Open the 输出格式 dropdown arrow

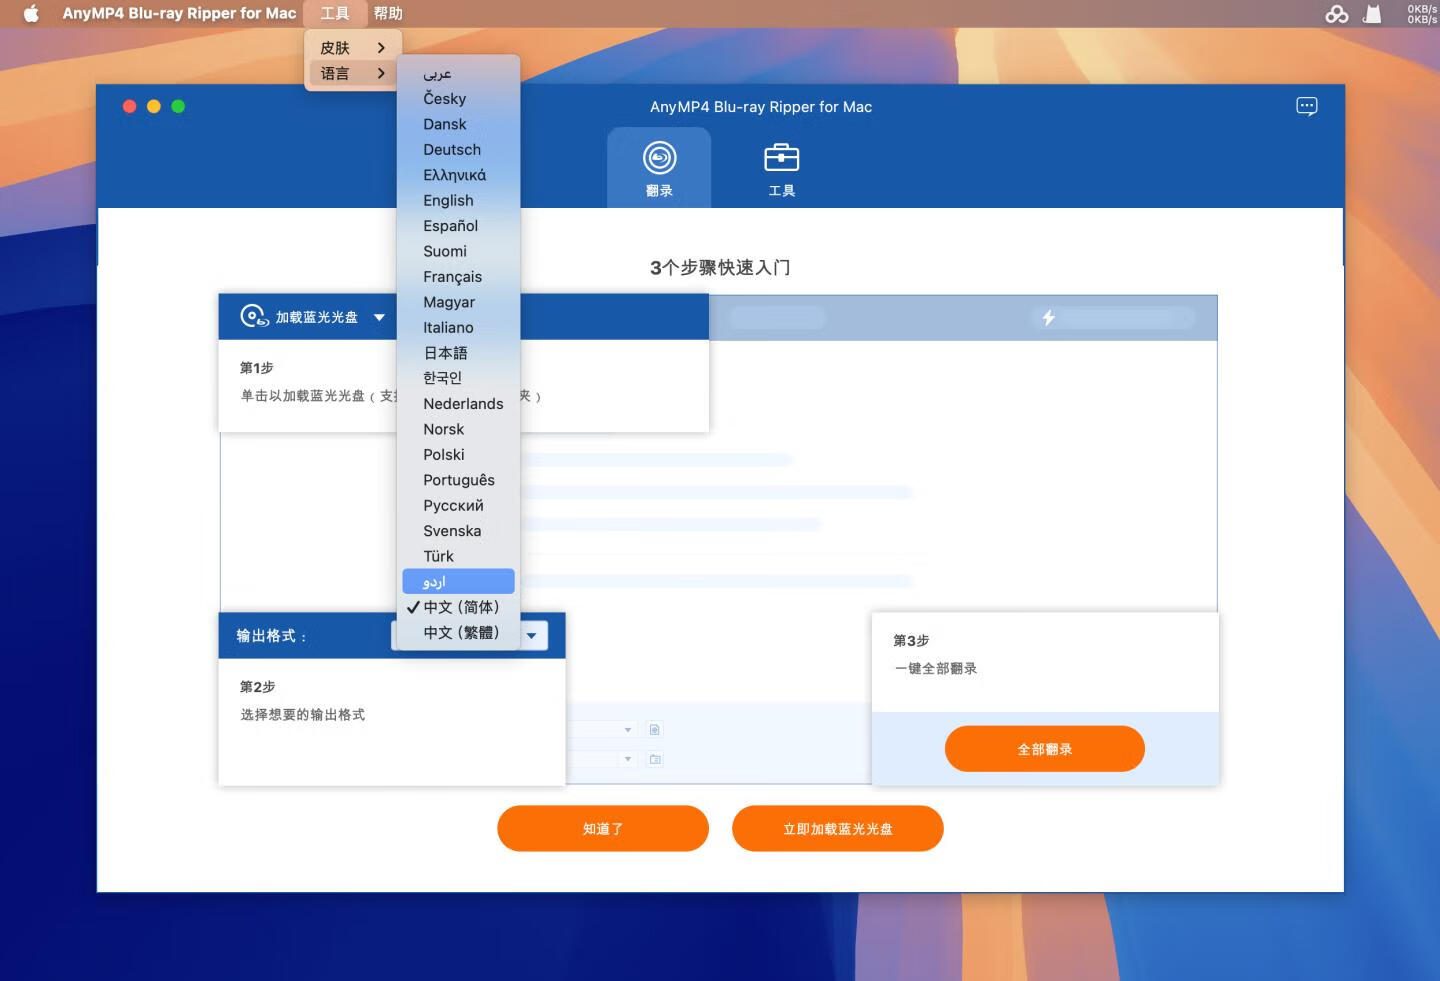pos(532,636)
